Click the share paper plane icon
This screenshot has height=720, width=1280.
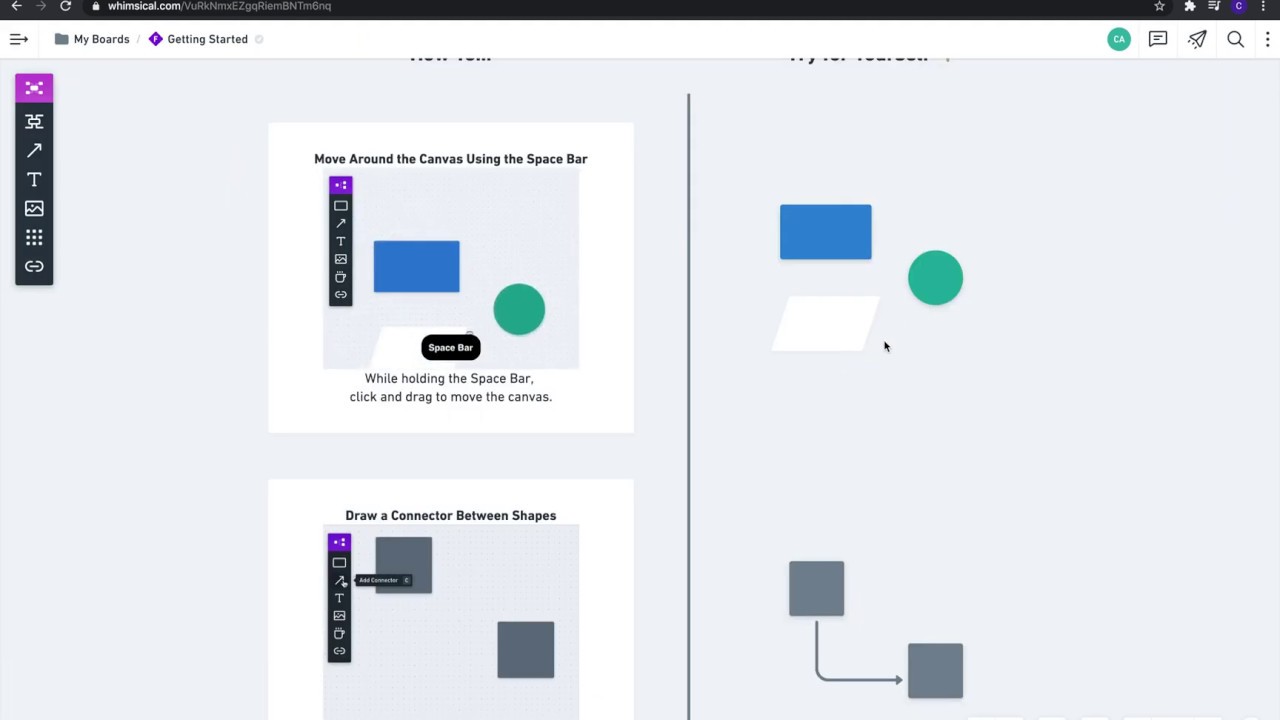pos(1197,39)
